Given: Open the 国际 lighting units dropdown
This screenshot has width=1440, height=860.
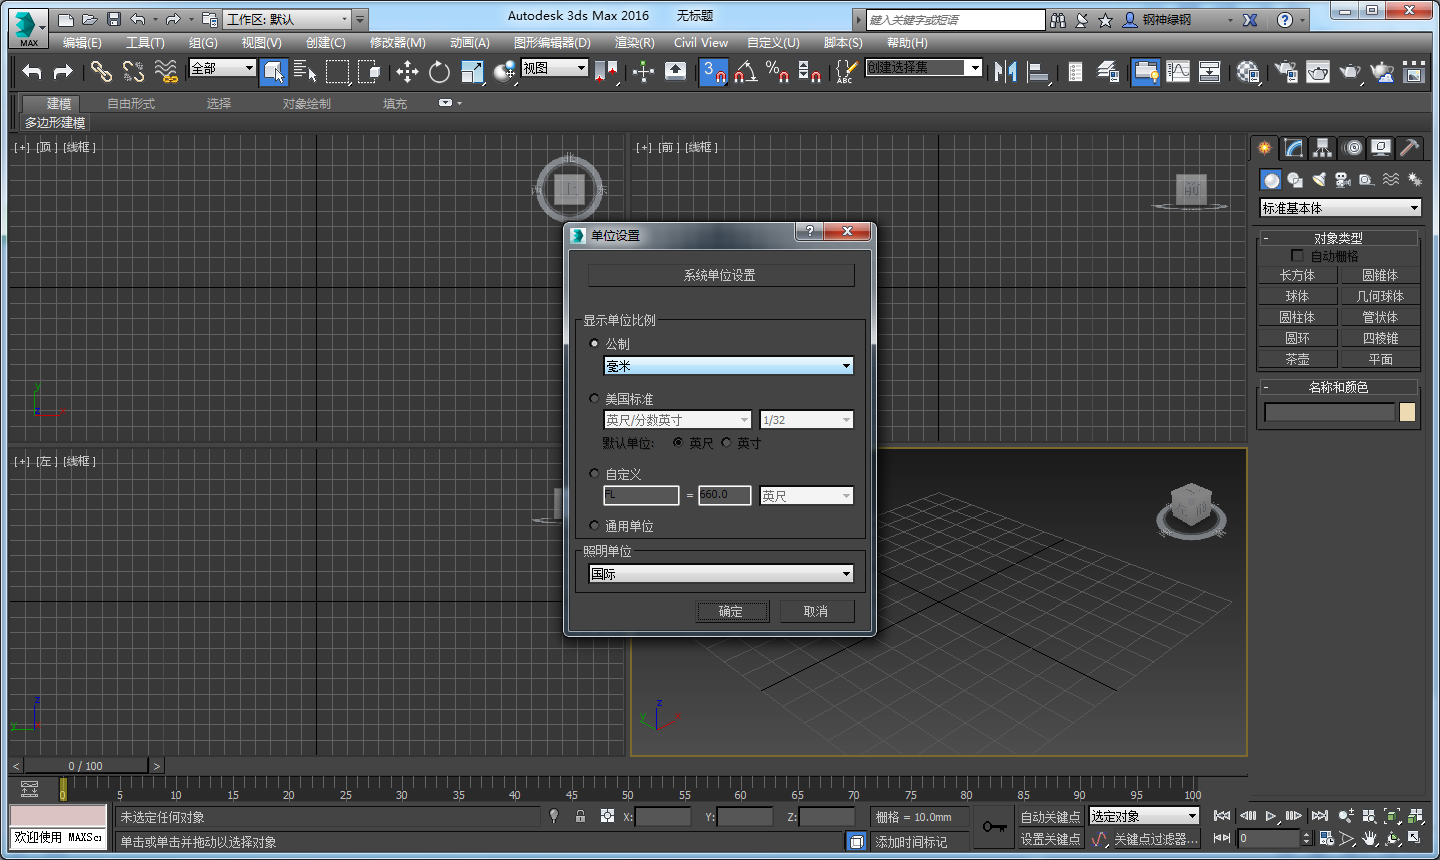Looking at the screenshot, I should (721, 574).
